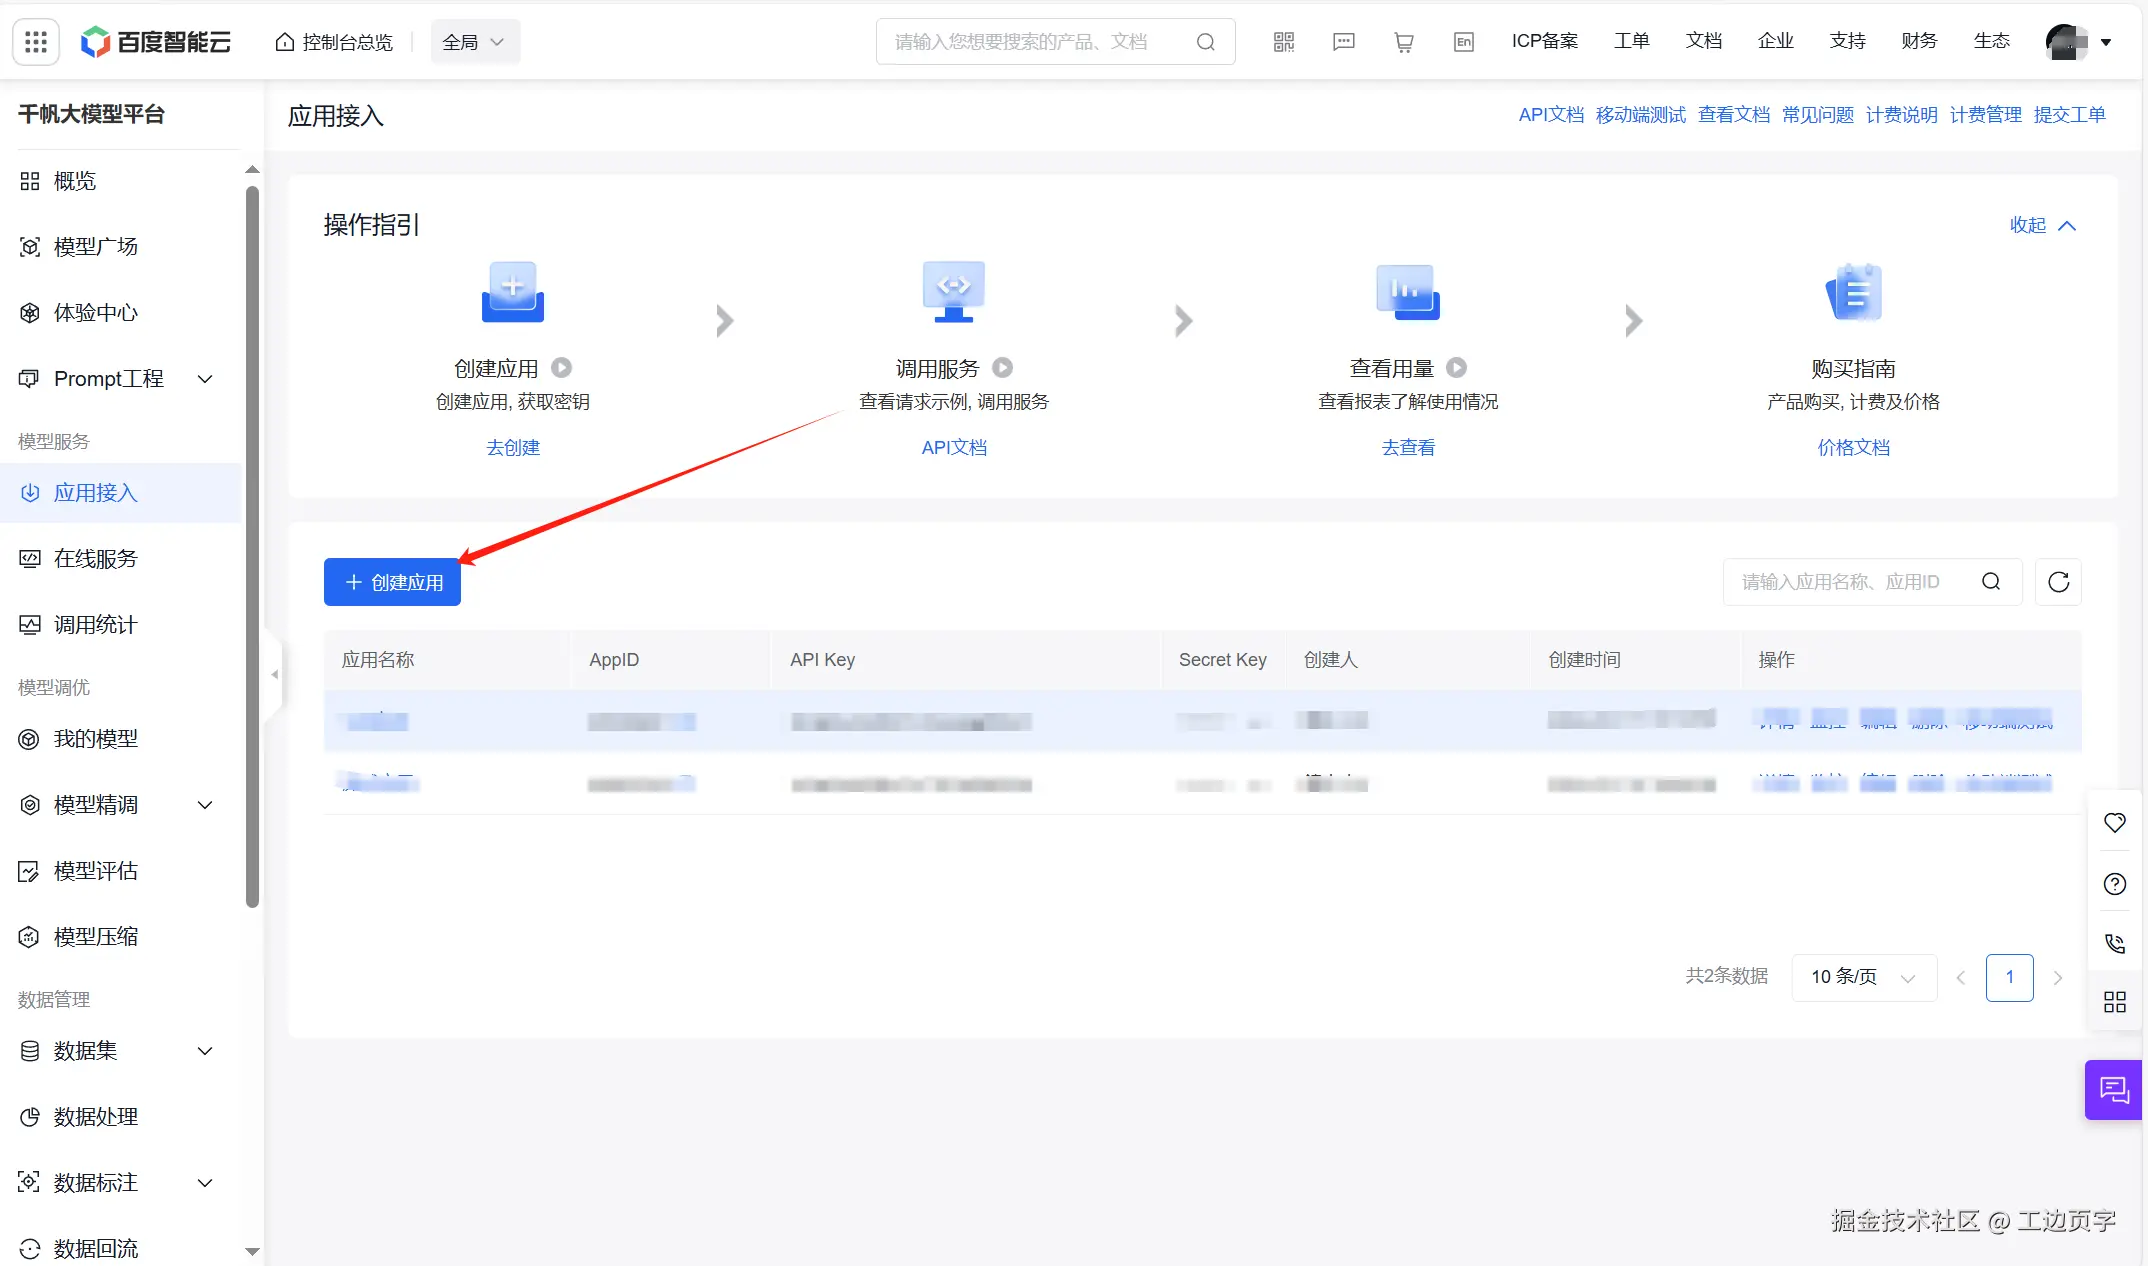Open the 去创建 link under 创建应用
Image resolution: width=2148 pixels, height=1266 pixels.
513,448
